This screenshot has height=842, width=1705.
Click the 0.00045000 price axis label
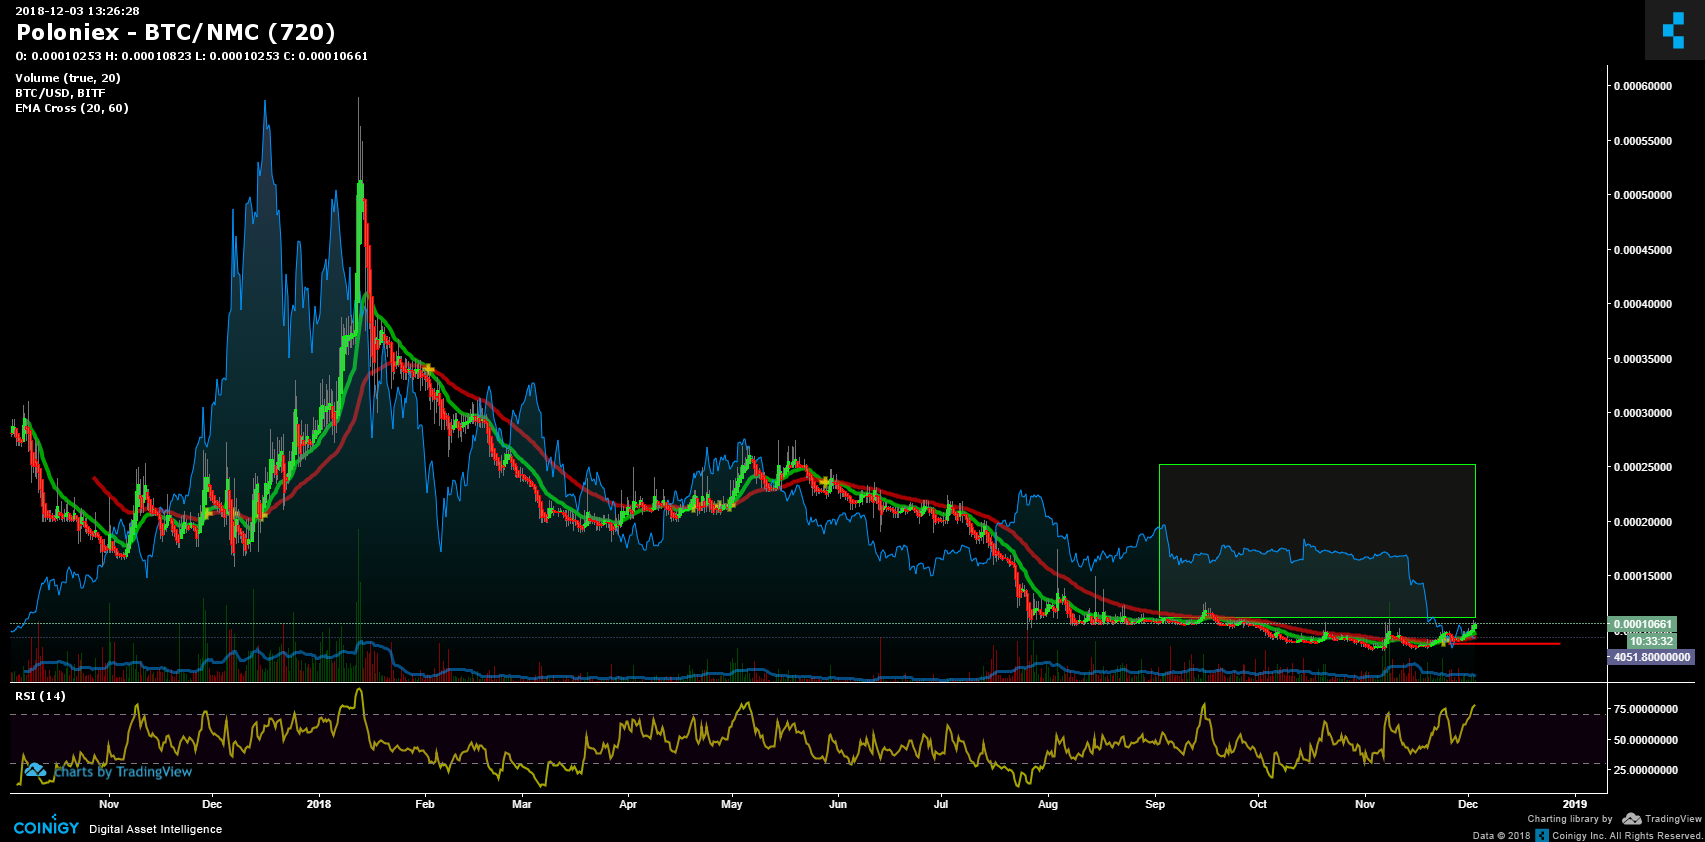(x=1642, y=250)
